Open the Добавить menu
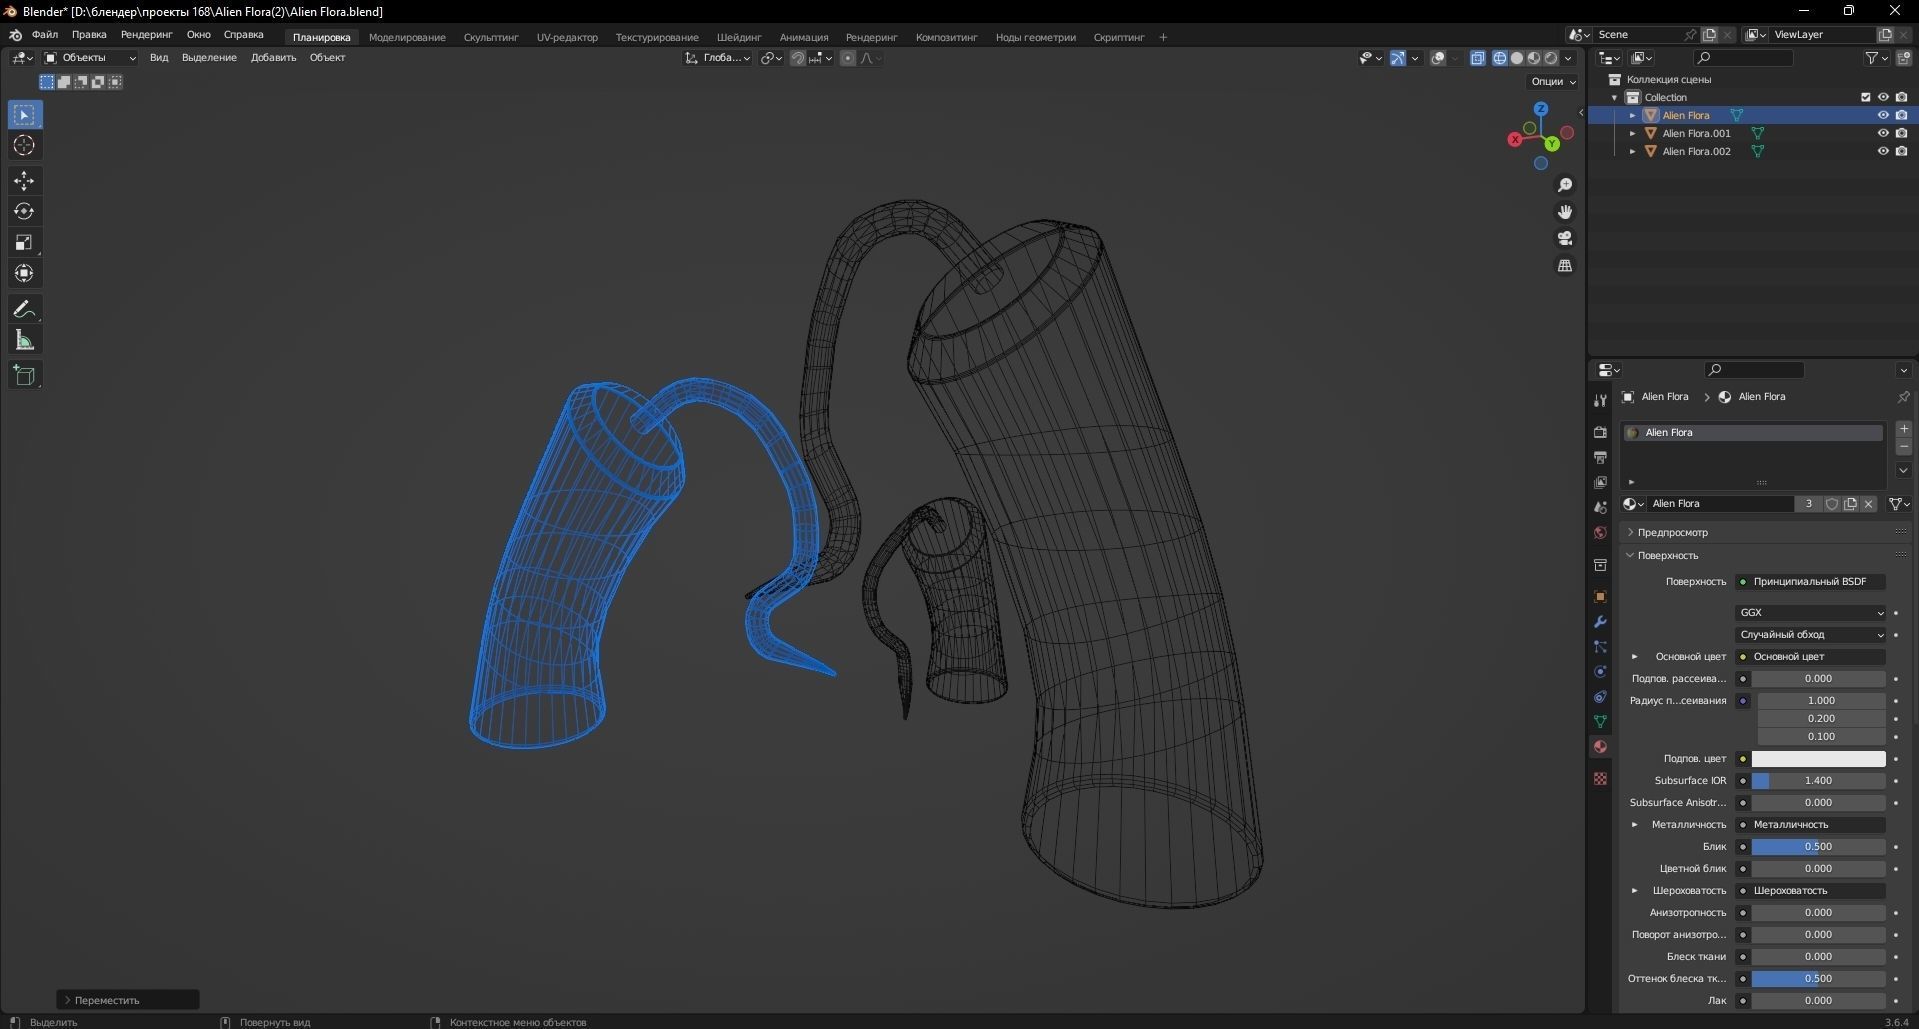The height and width of the screenshot is (1029, 1919). click(x=273, y=58)
